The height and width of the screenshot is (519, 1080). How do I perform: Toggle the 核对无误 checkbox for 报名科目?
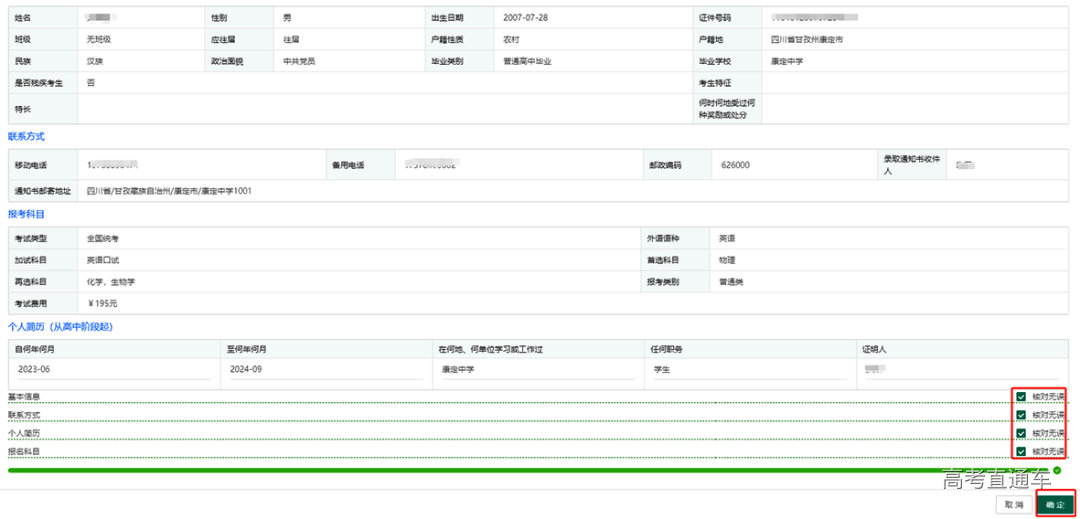[1021, 452]
